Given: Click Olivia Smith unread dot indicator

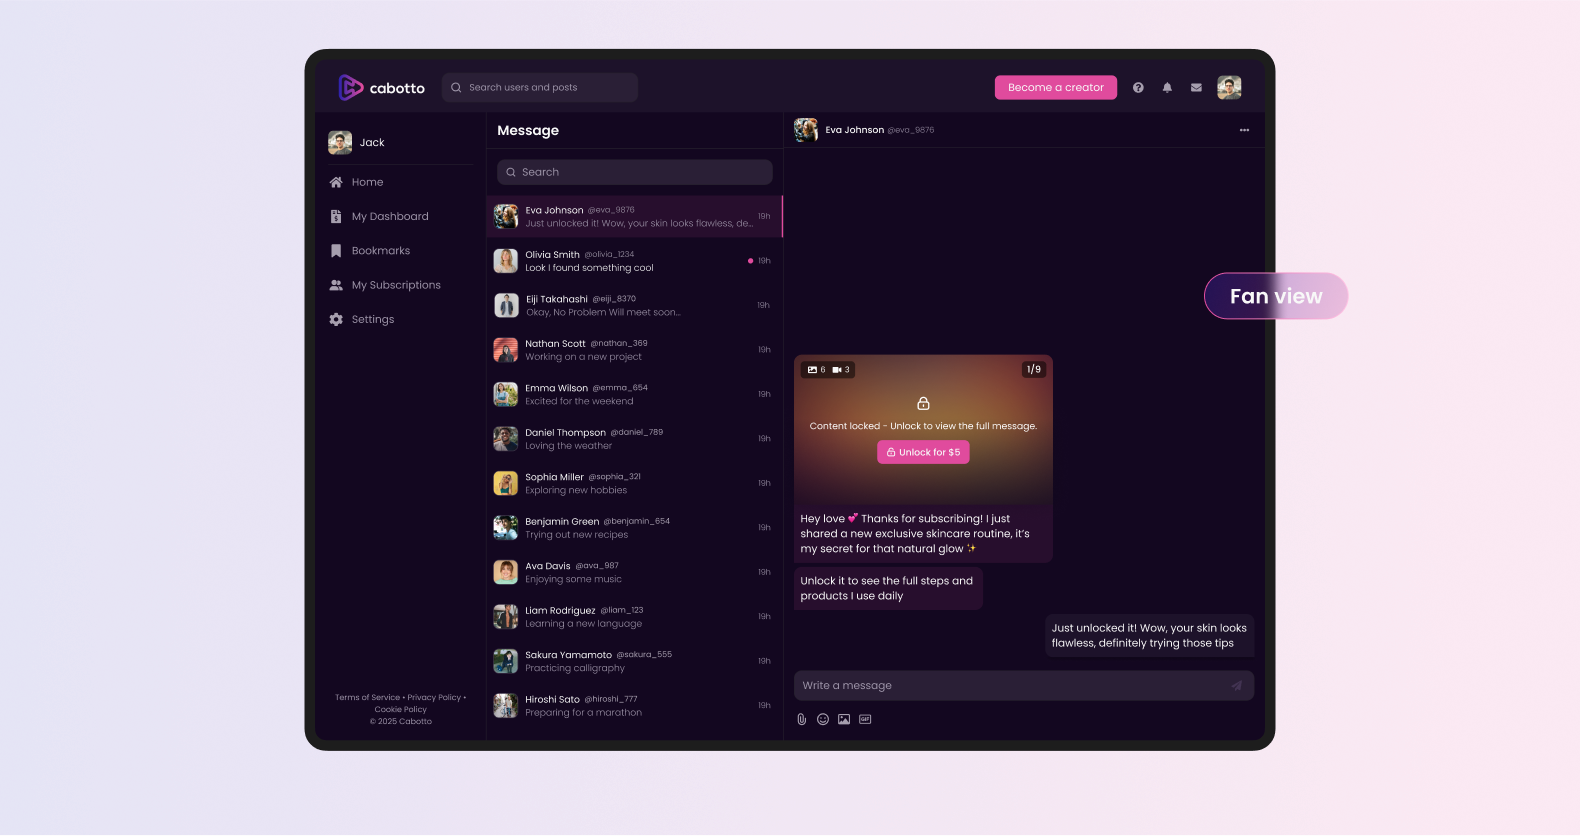Looking at the screenshot, I should click(x=750, y=261).
